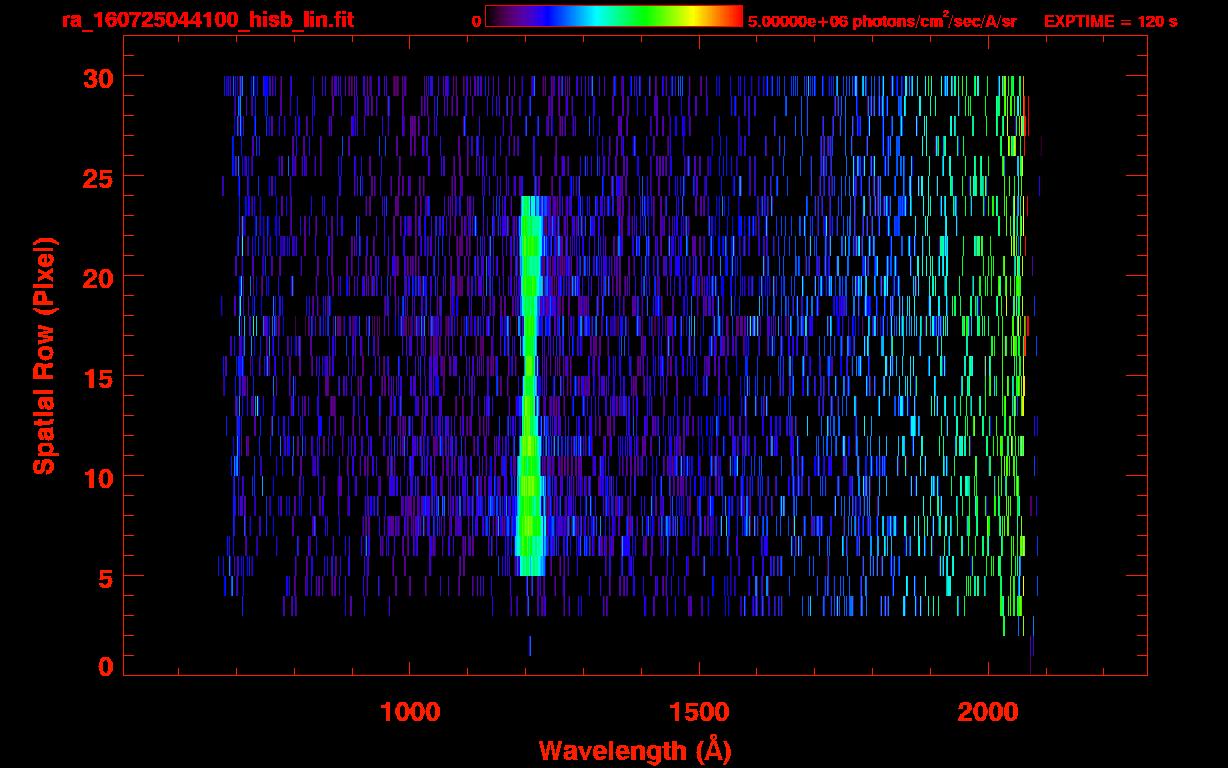The image size is (1228, 768).
Task: Select the 1500 wavelength tick label
Action: (699, 711)
